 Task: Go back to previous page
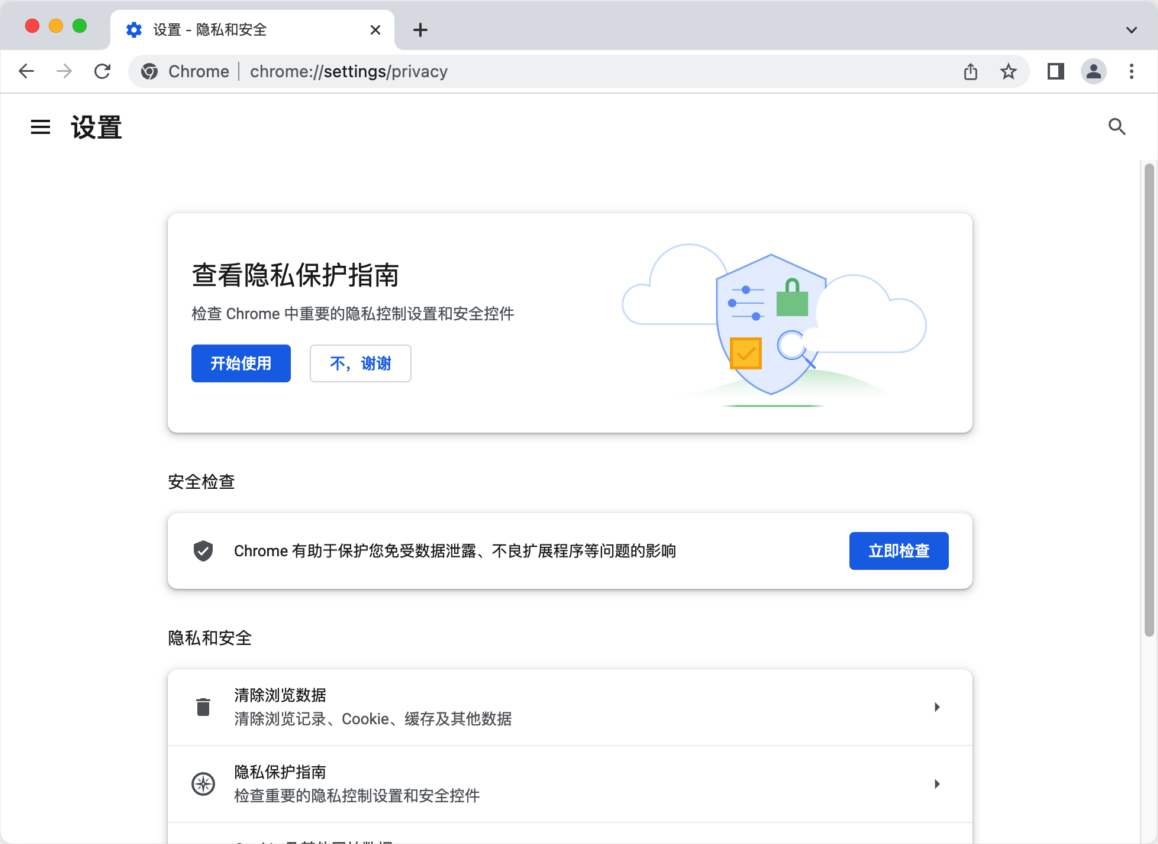point(27,71)
